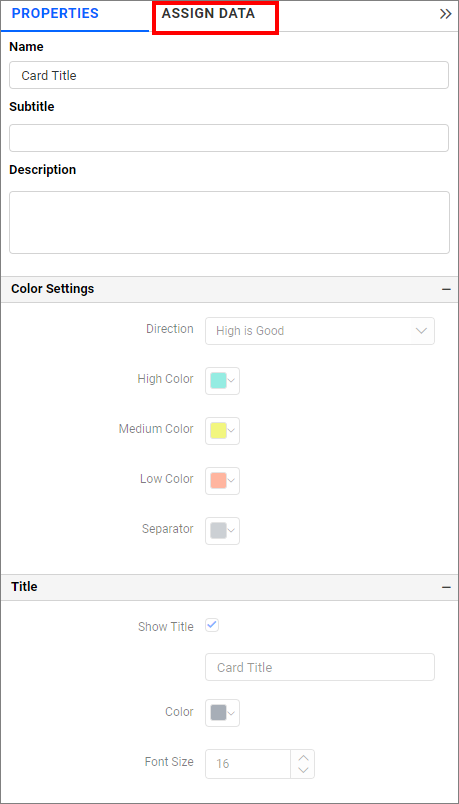
Task: Click the Description text area
Action: [229, 223]
